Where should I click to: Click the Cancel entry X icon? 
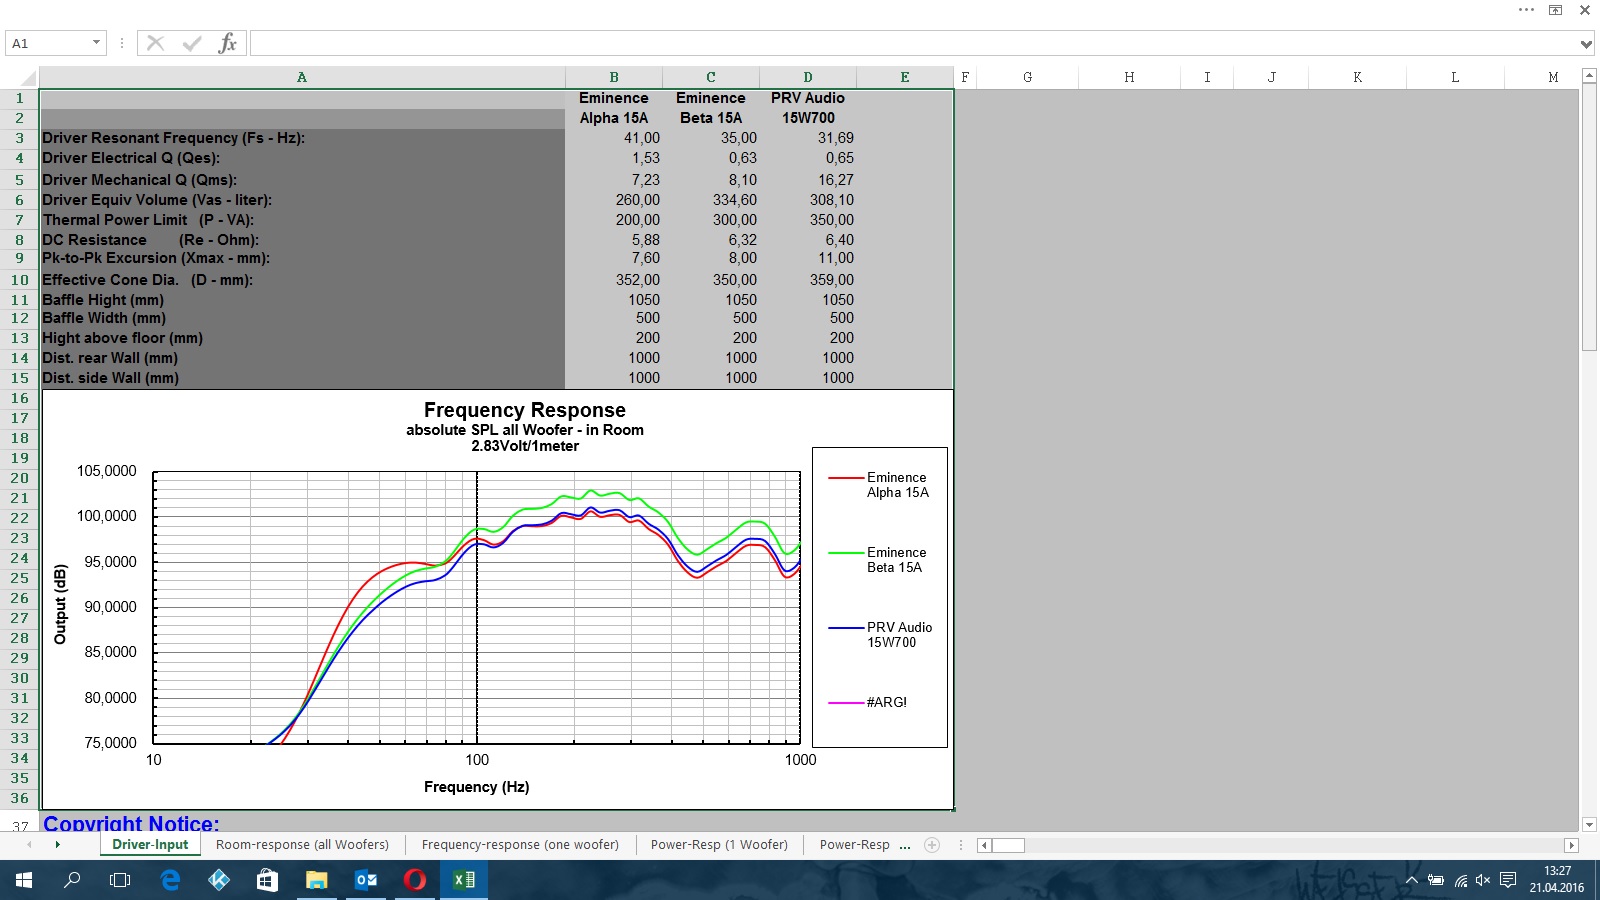coord(155,43)
